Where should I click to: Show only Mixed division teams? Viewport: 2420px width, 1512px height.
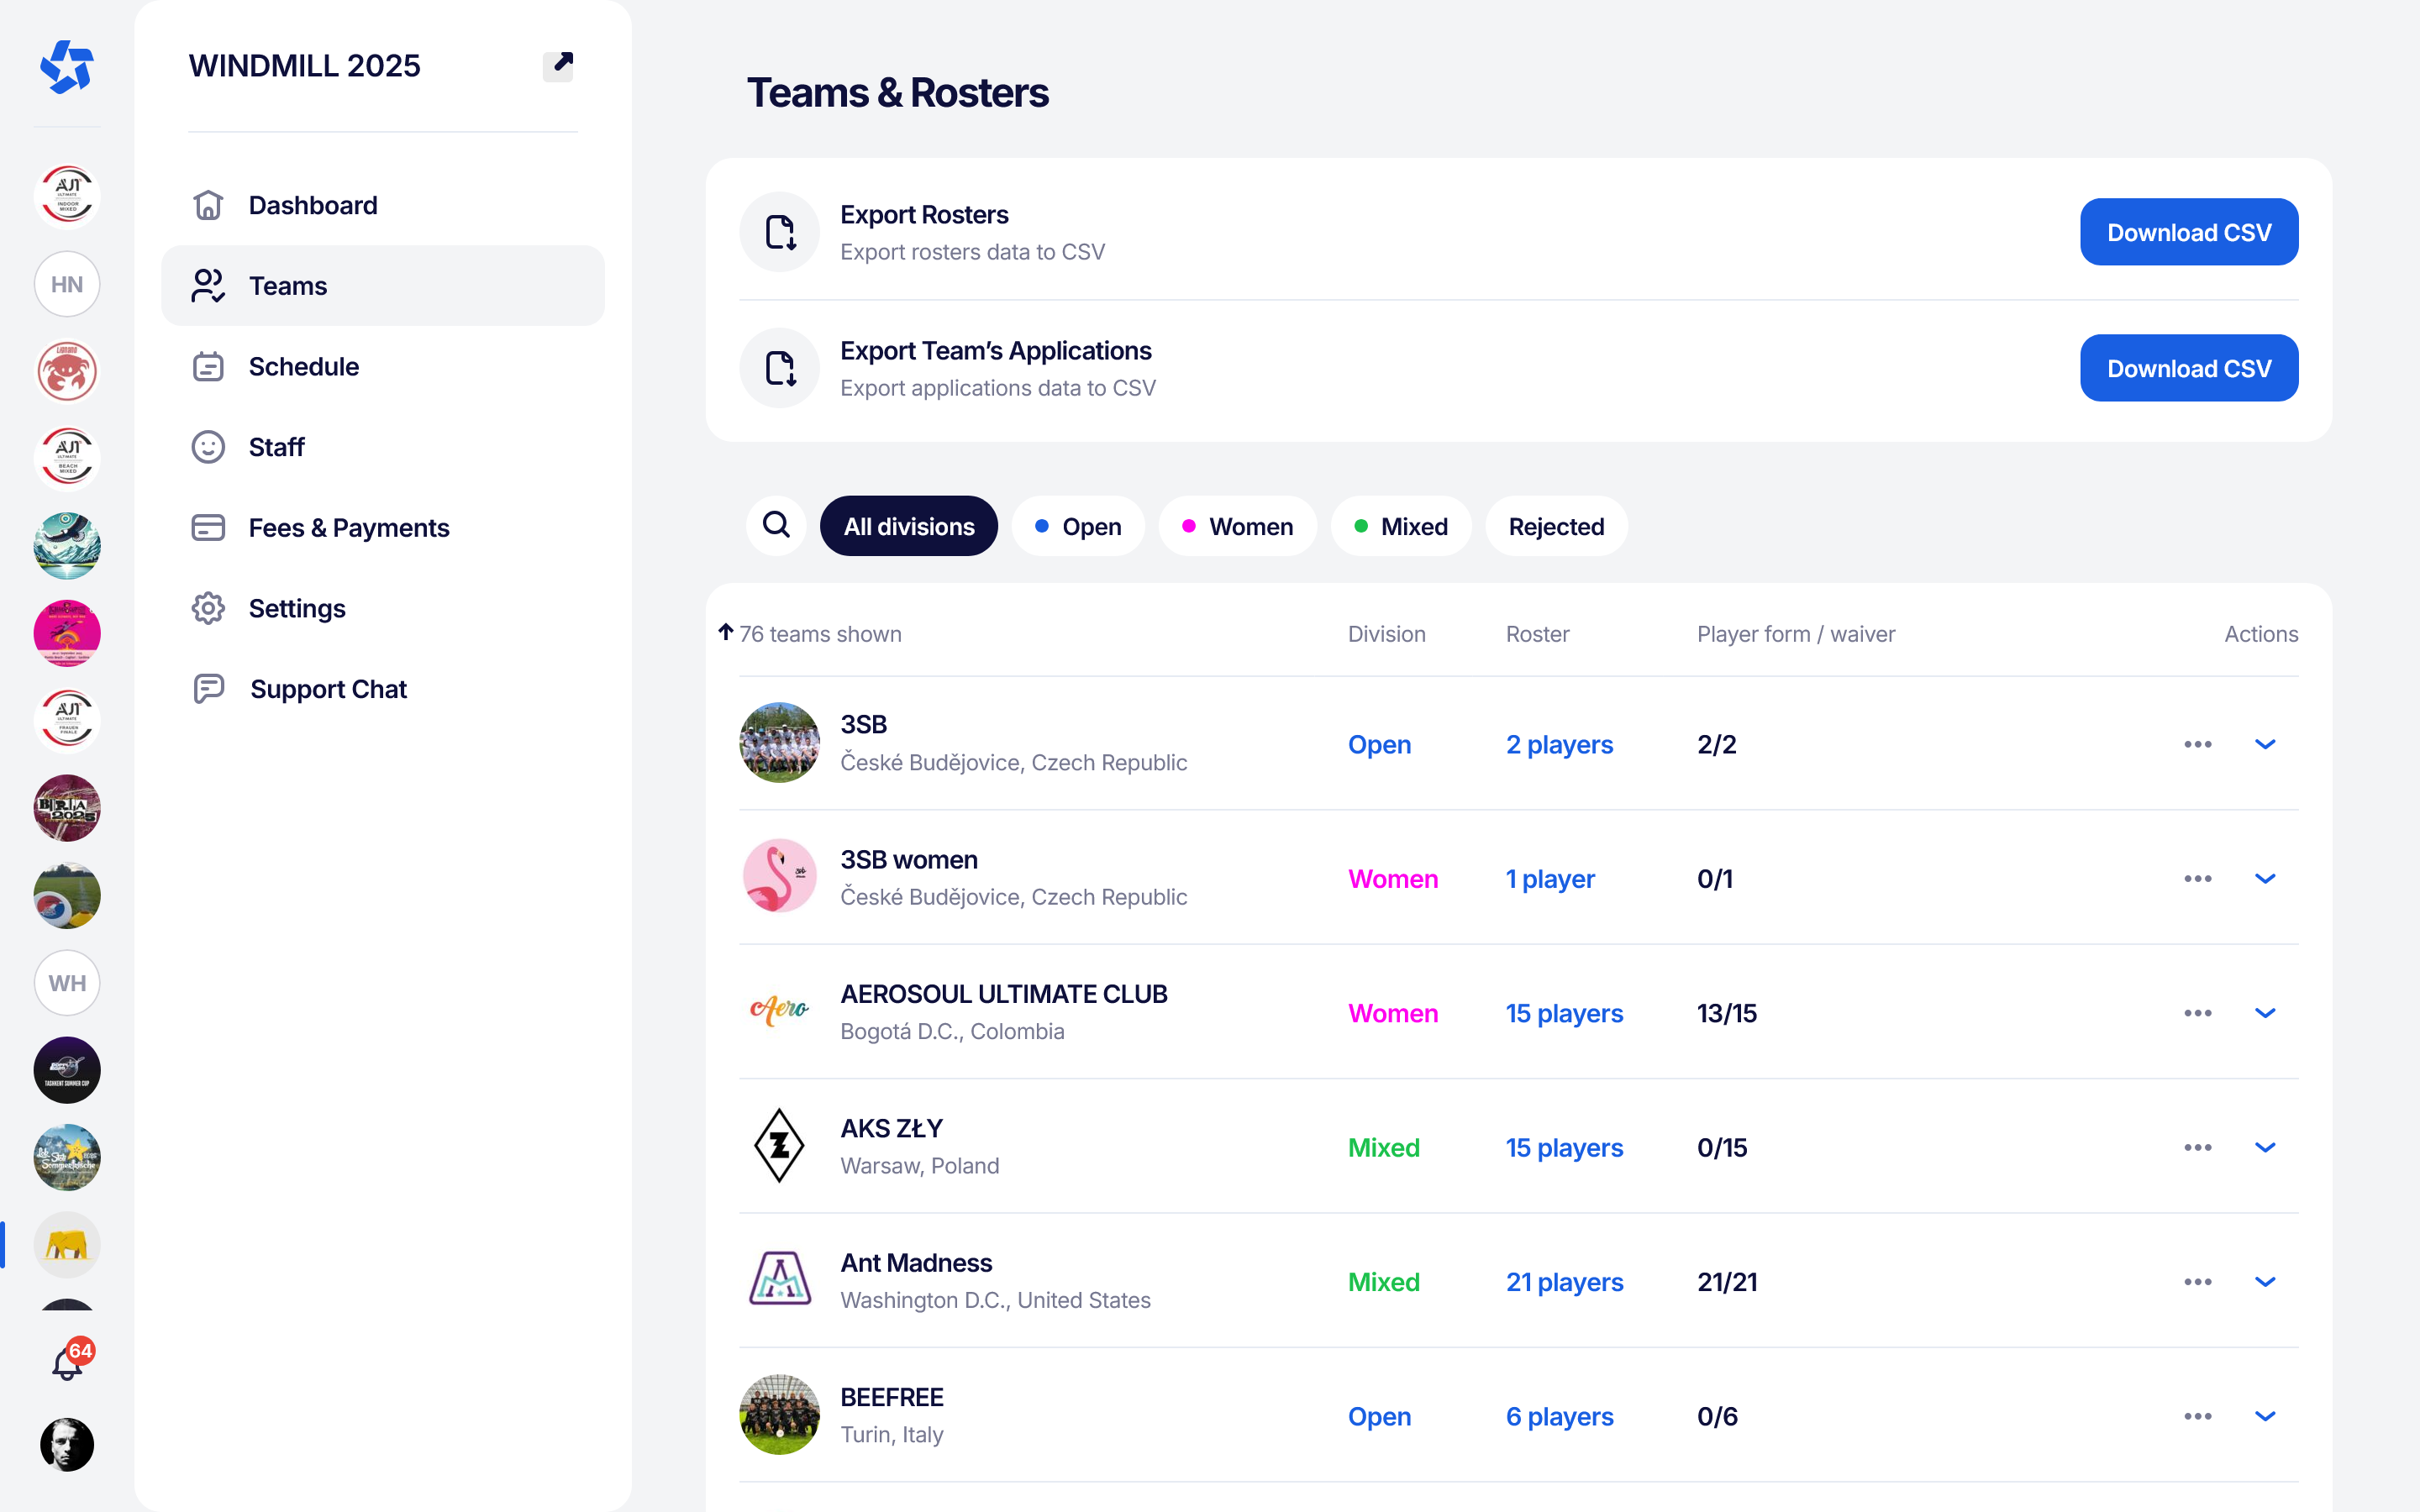coord(1400,526)
